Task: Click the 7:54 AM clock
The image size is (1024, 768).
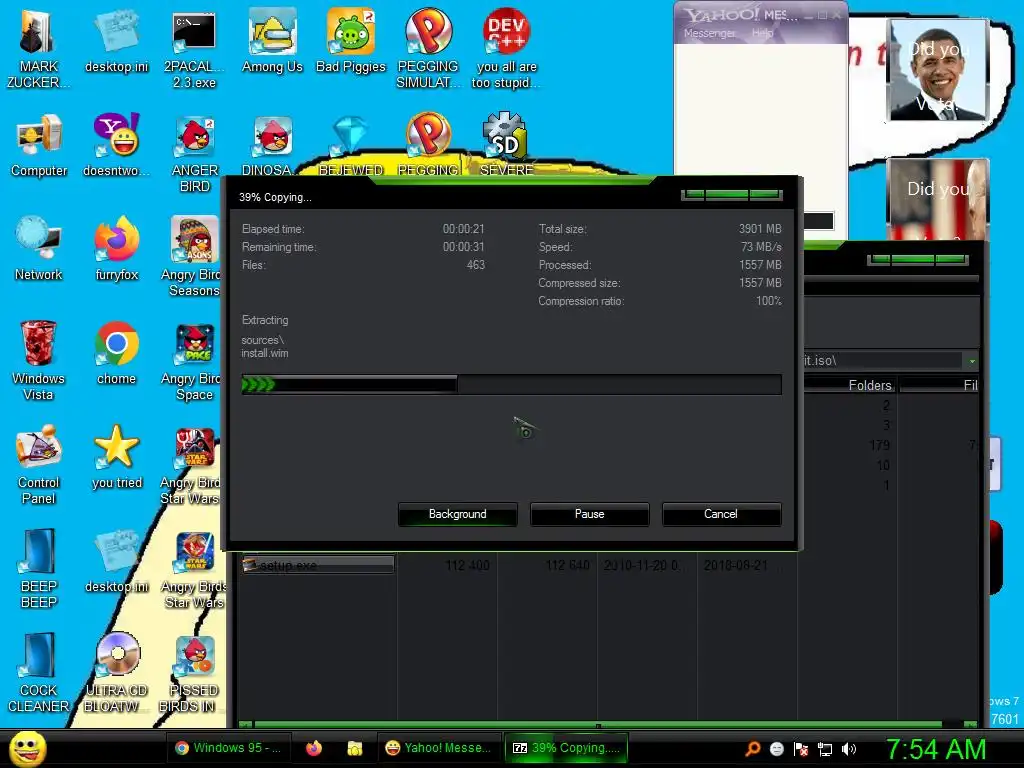Action: pyautogui.click(x=936, y=749)
